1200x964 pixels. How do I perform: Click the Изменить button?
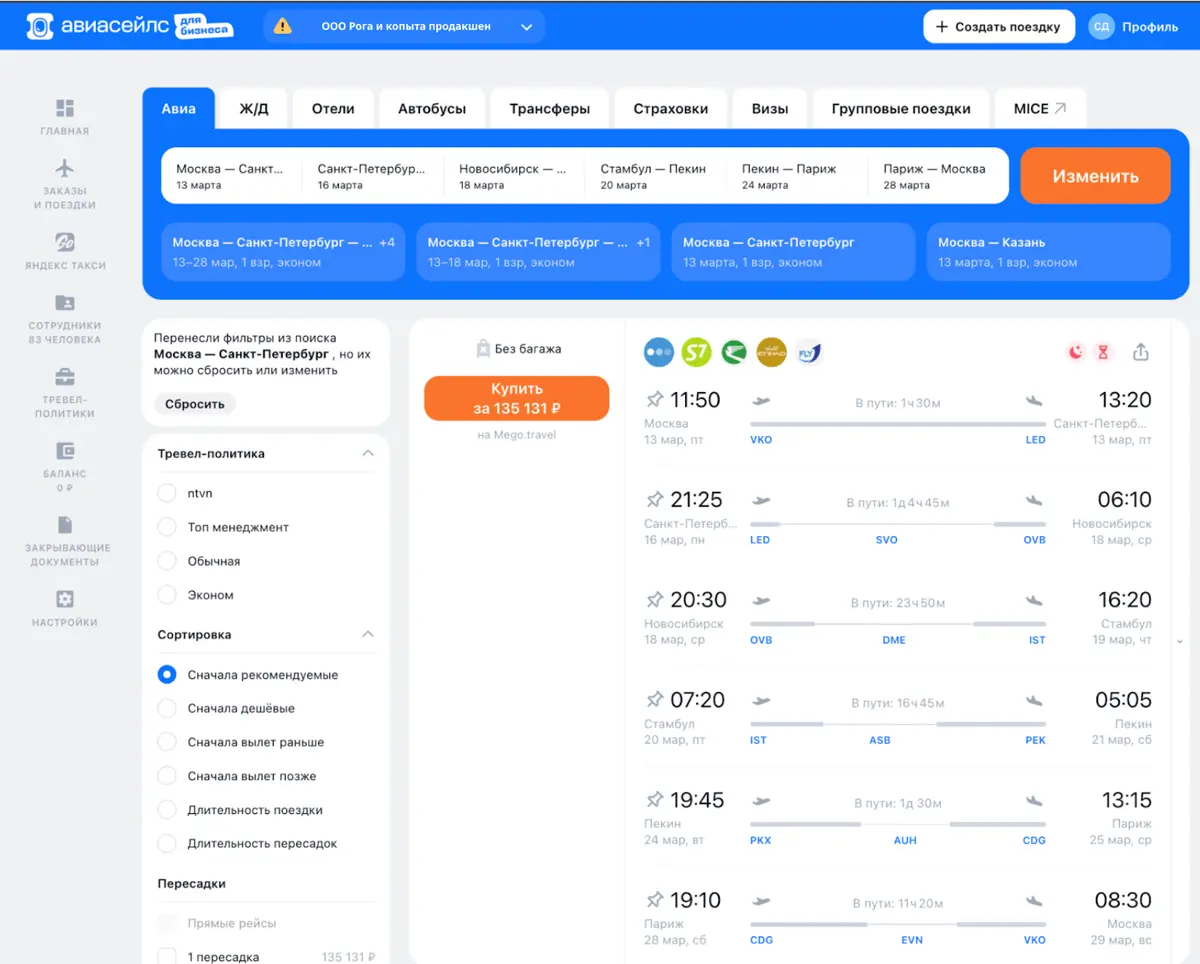tap(1095, 175)
